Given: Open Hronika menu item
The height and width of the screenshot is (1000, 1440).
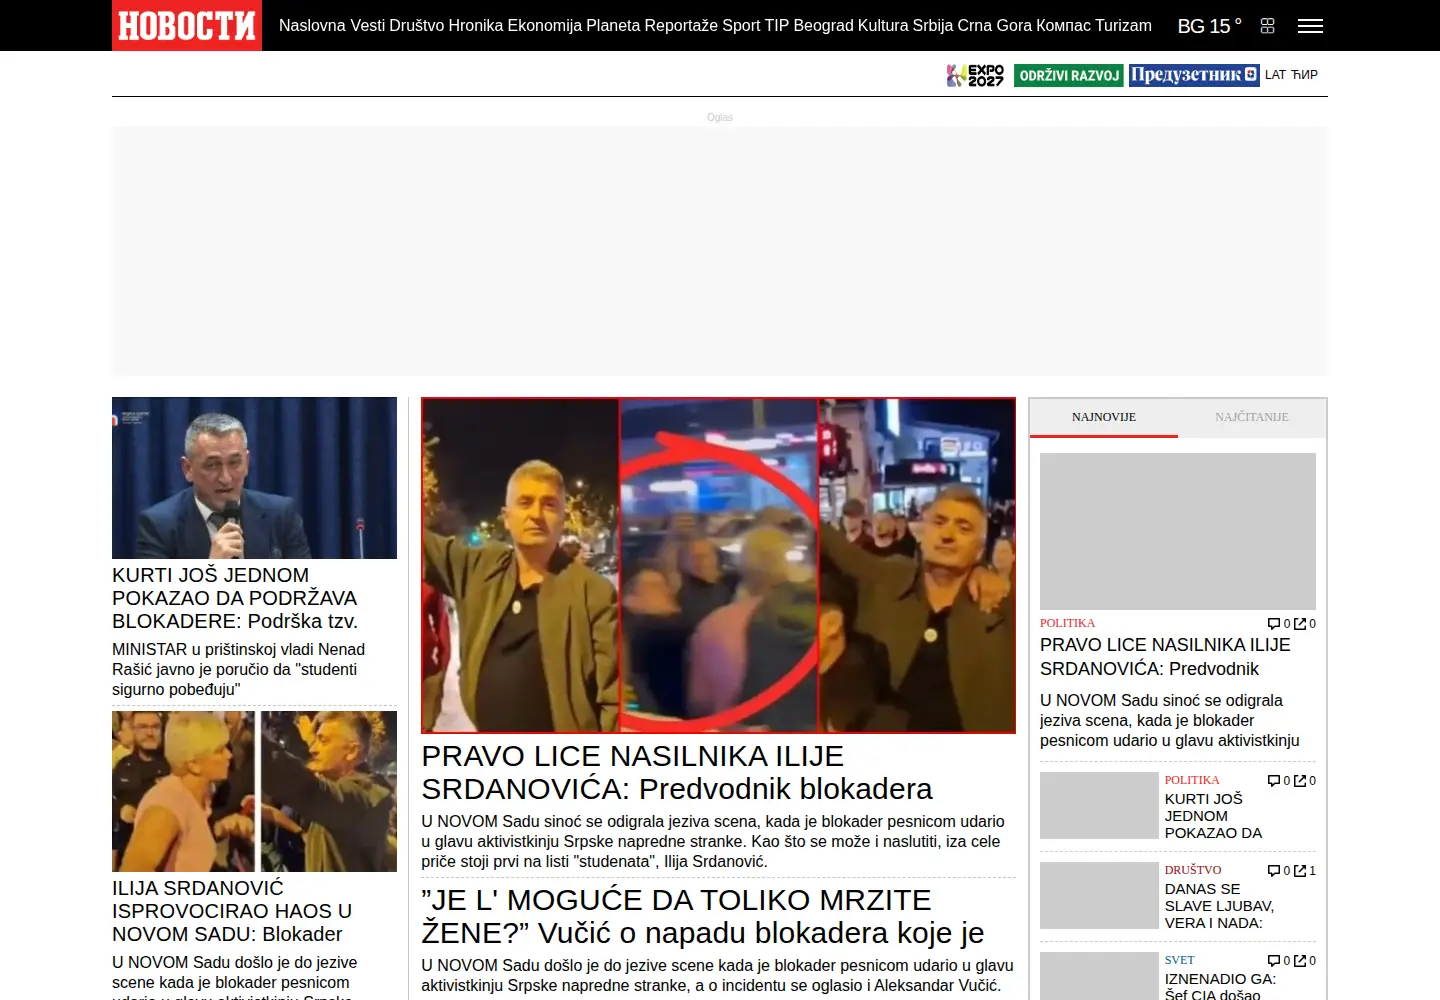Looking at the screenshot, I should (476, 26).
